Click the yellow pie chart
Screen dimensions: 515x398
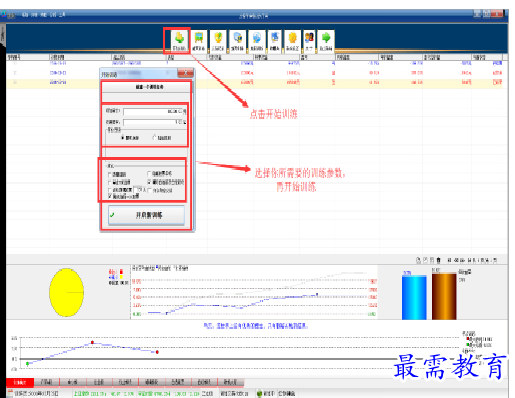[x=67, y=292]
